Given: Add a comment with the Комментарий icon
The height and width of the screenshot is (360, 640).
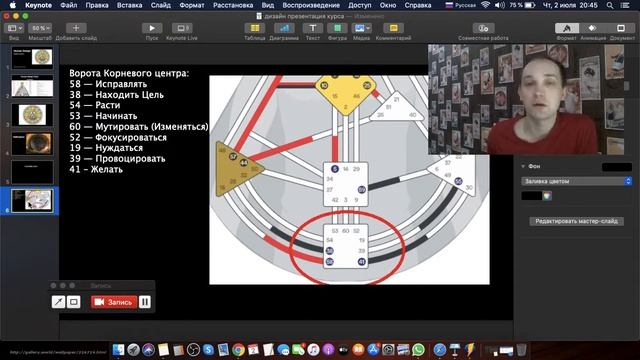Looking at the screenshot, I should [x=393, y=28].
